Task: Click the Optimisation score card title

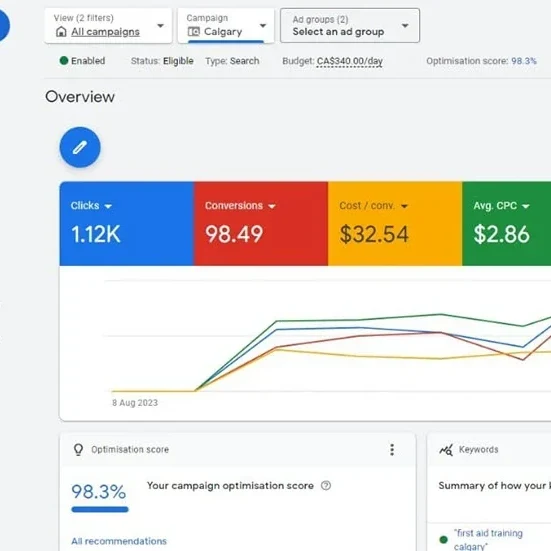Action: point(130,449)
